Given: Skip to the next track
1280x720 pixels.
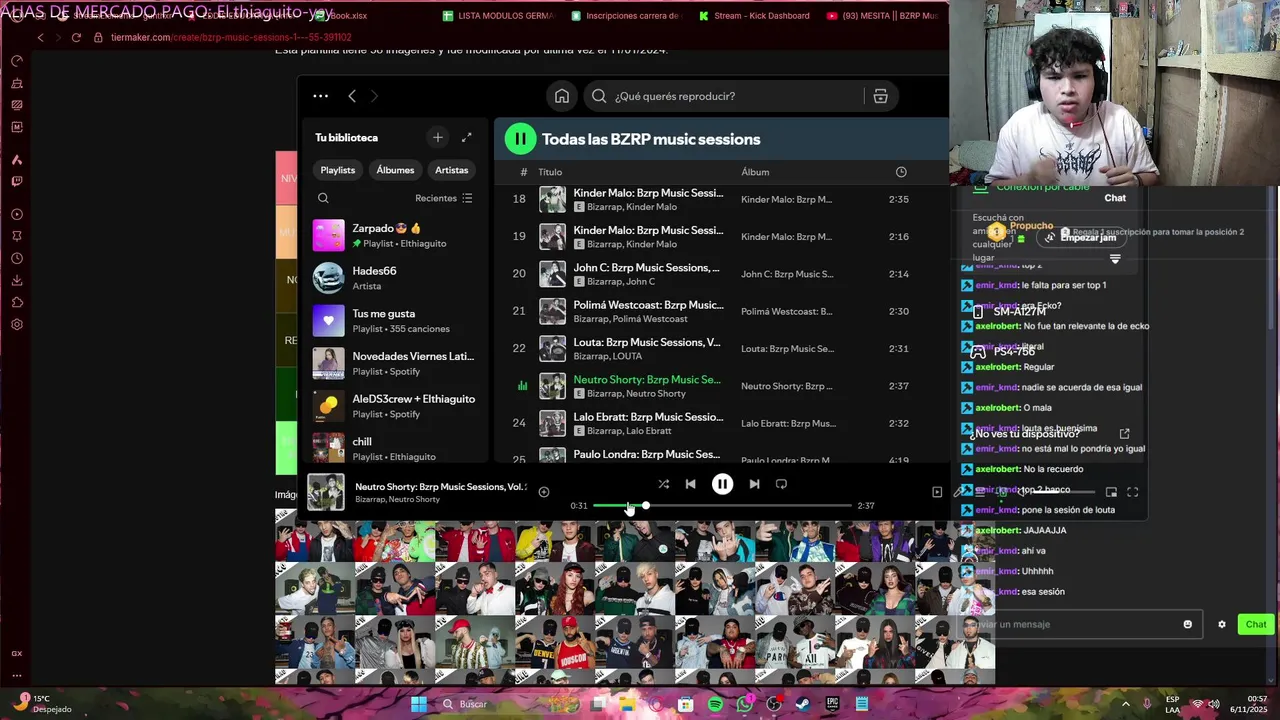Looking at the screenshot, I should point(754,484).
